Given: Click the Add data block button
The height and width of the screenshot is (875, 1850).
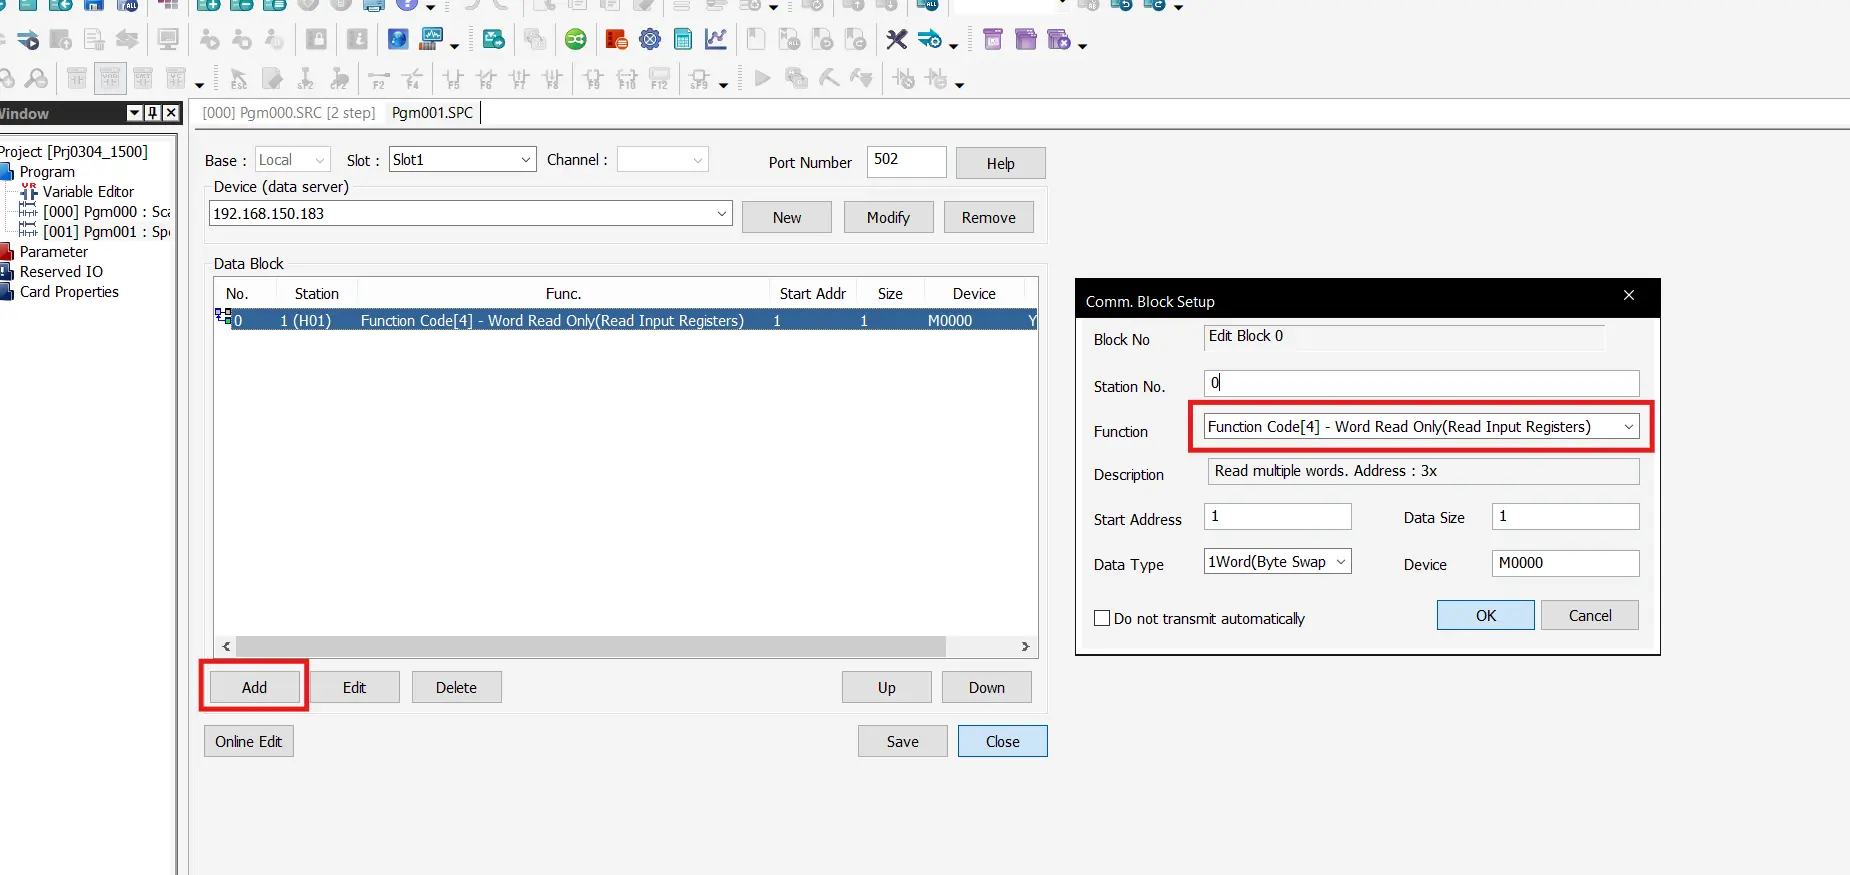Looking at the screenshot, I should click(254, 687).
